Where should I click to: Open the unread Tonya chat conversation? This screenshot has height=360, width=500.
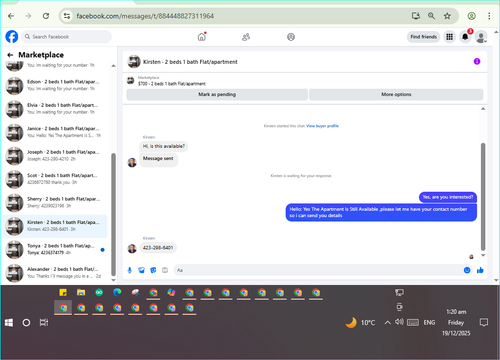click(55, 249)
